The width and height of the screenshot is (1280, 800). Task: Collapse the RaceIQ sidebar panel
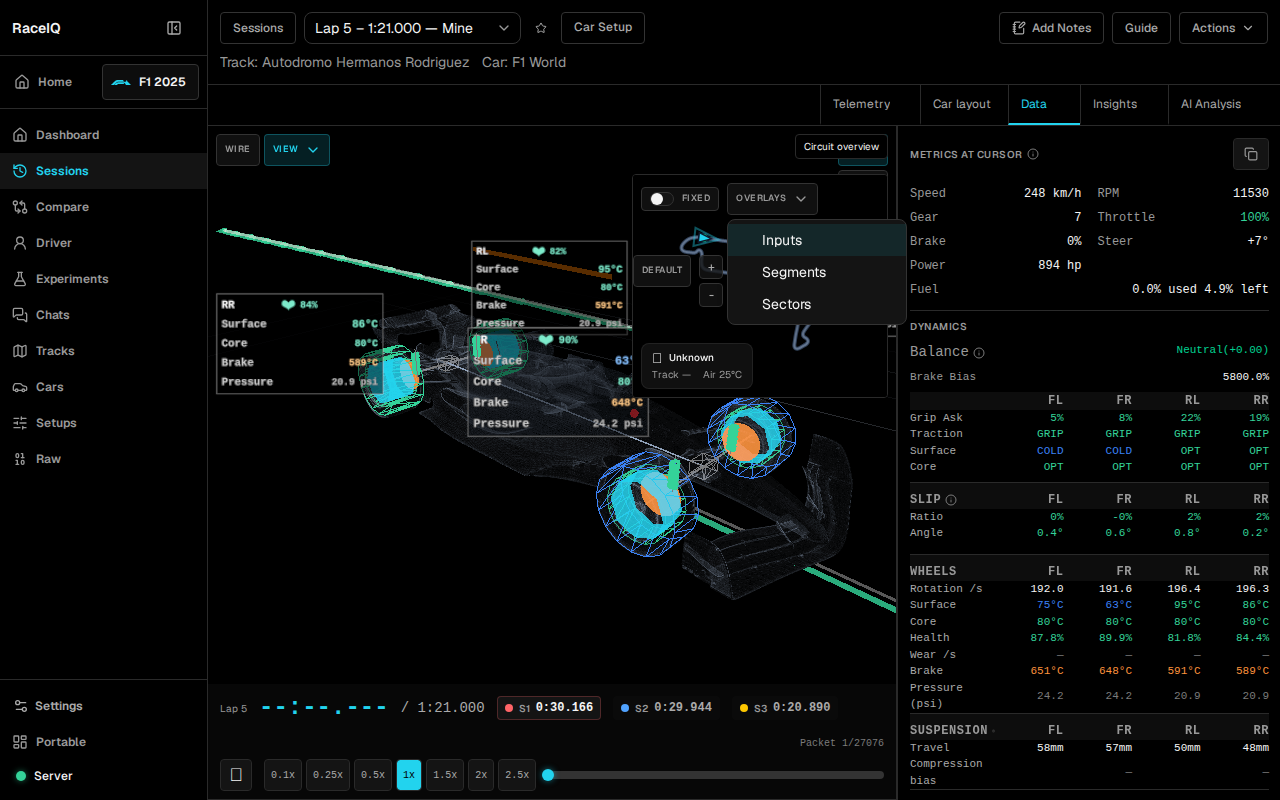coord(174,28)
